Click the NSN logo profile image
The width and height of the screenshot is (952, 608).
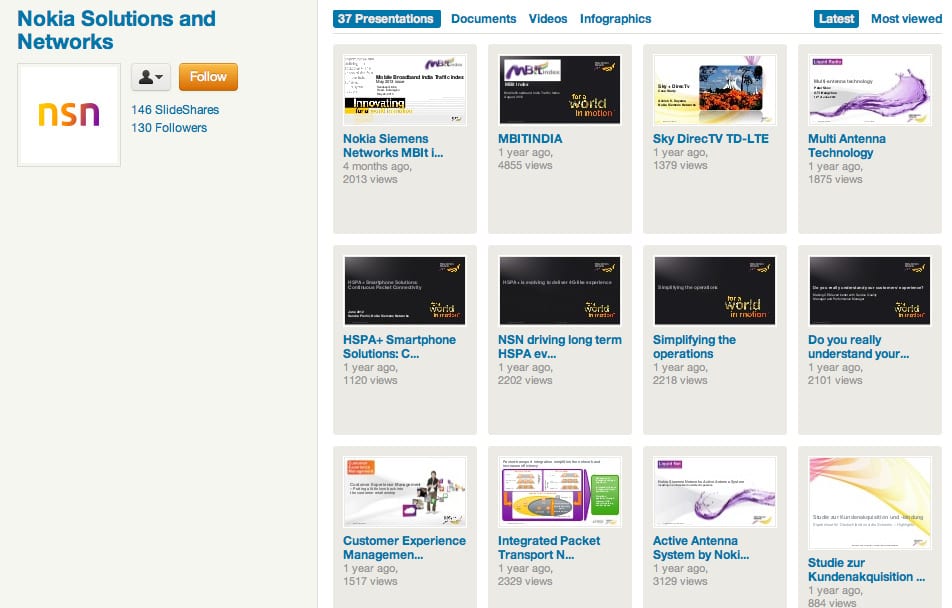(69, 115)
